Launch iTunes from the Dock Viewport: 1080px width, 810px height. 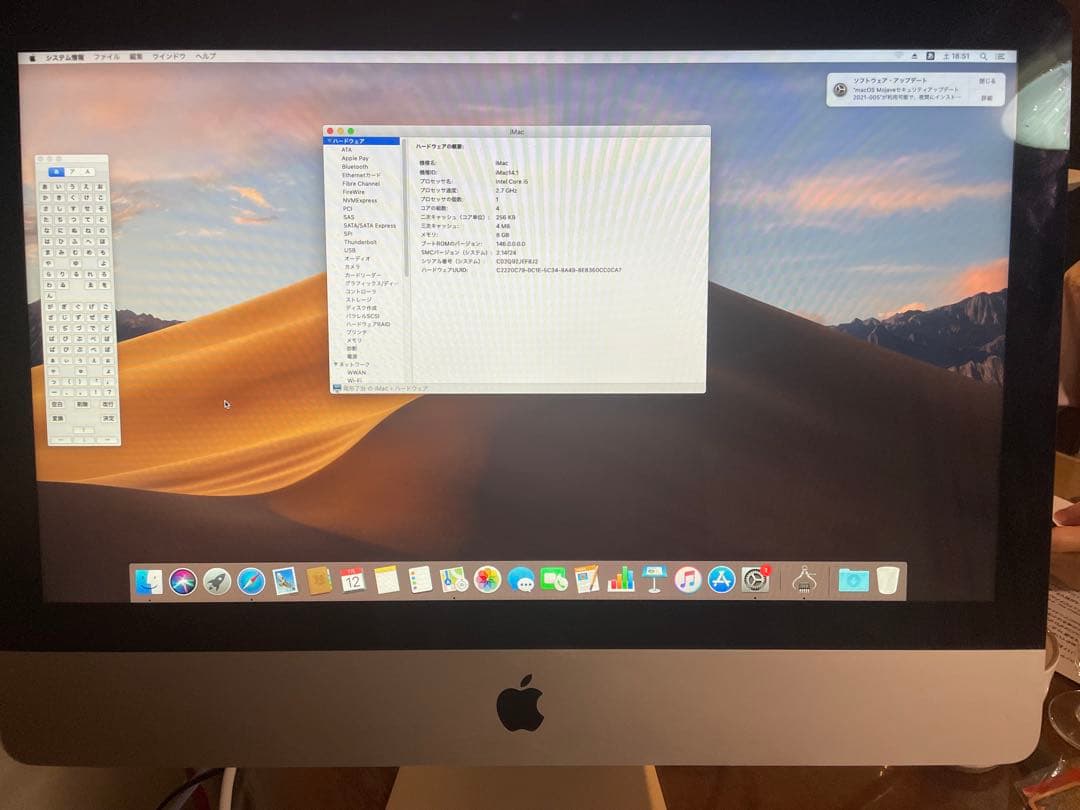tap(687, 580)
